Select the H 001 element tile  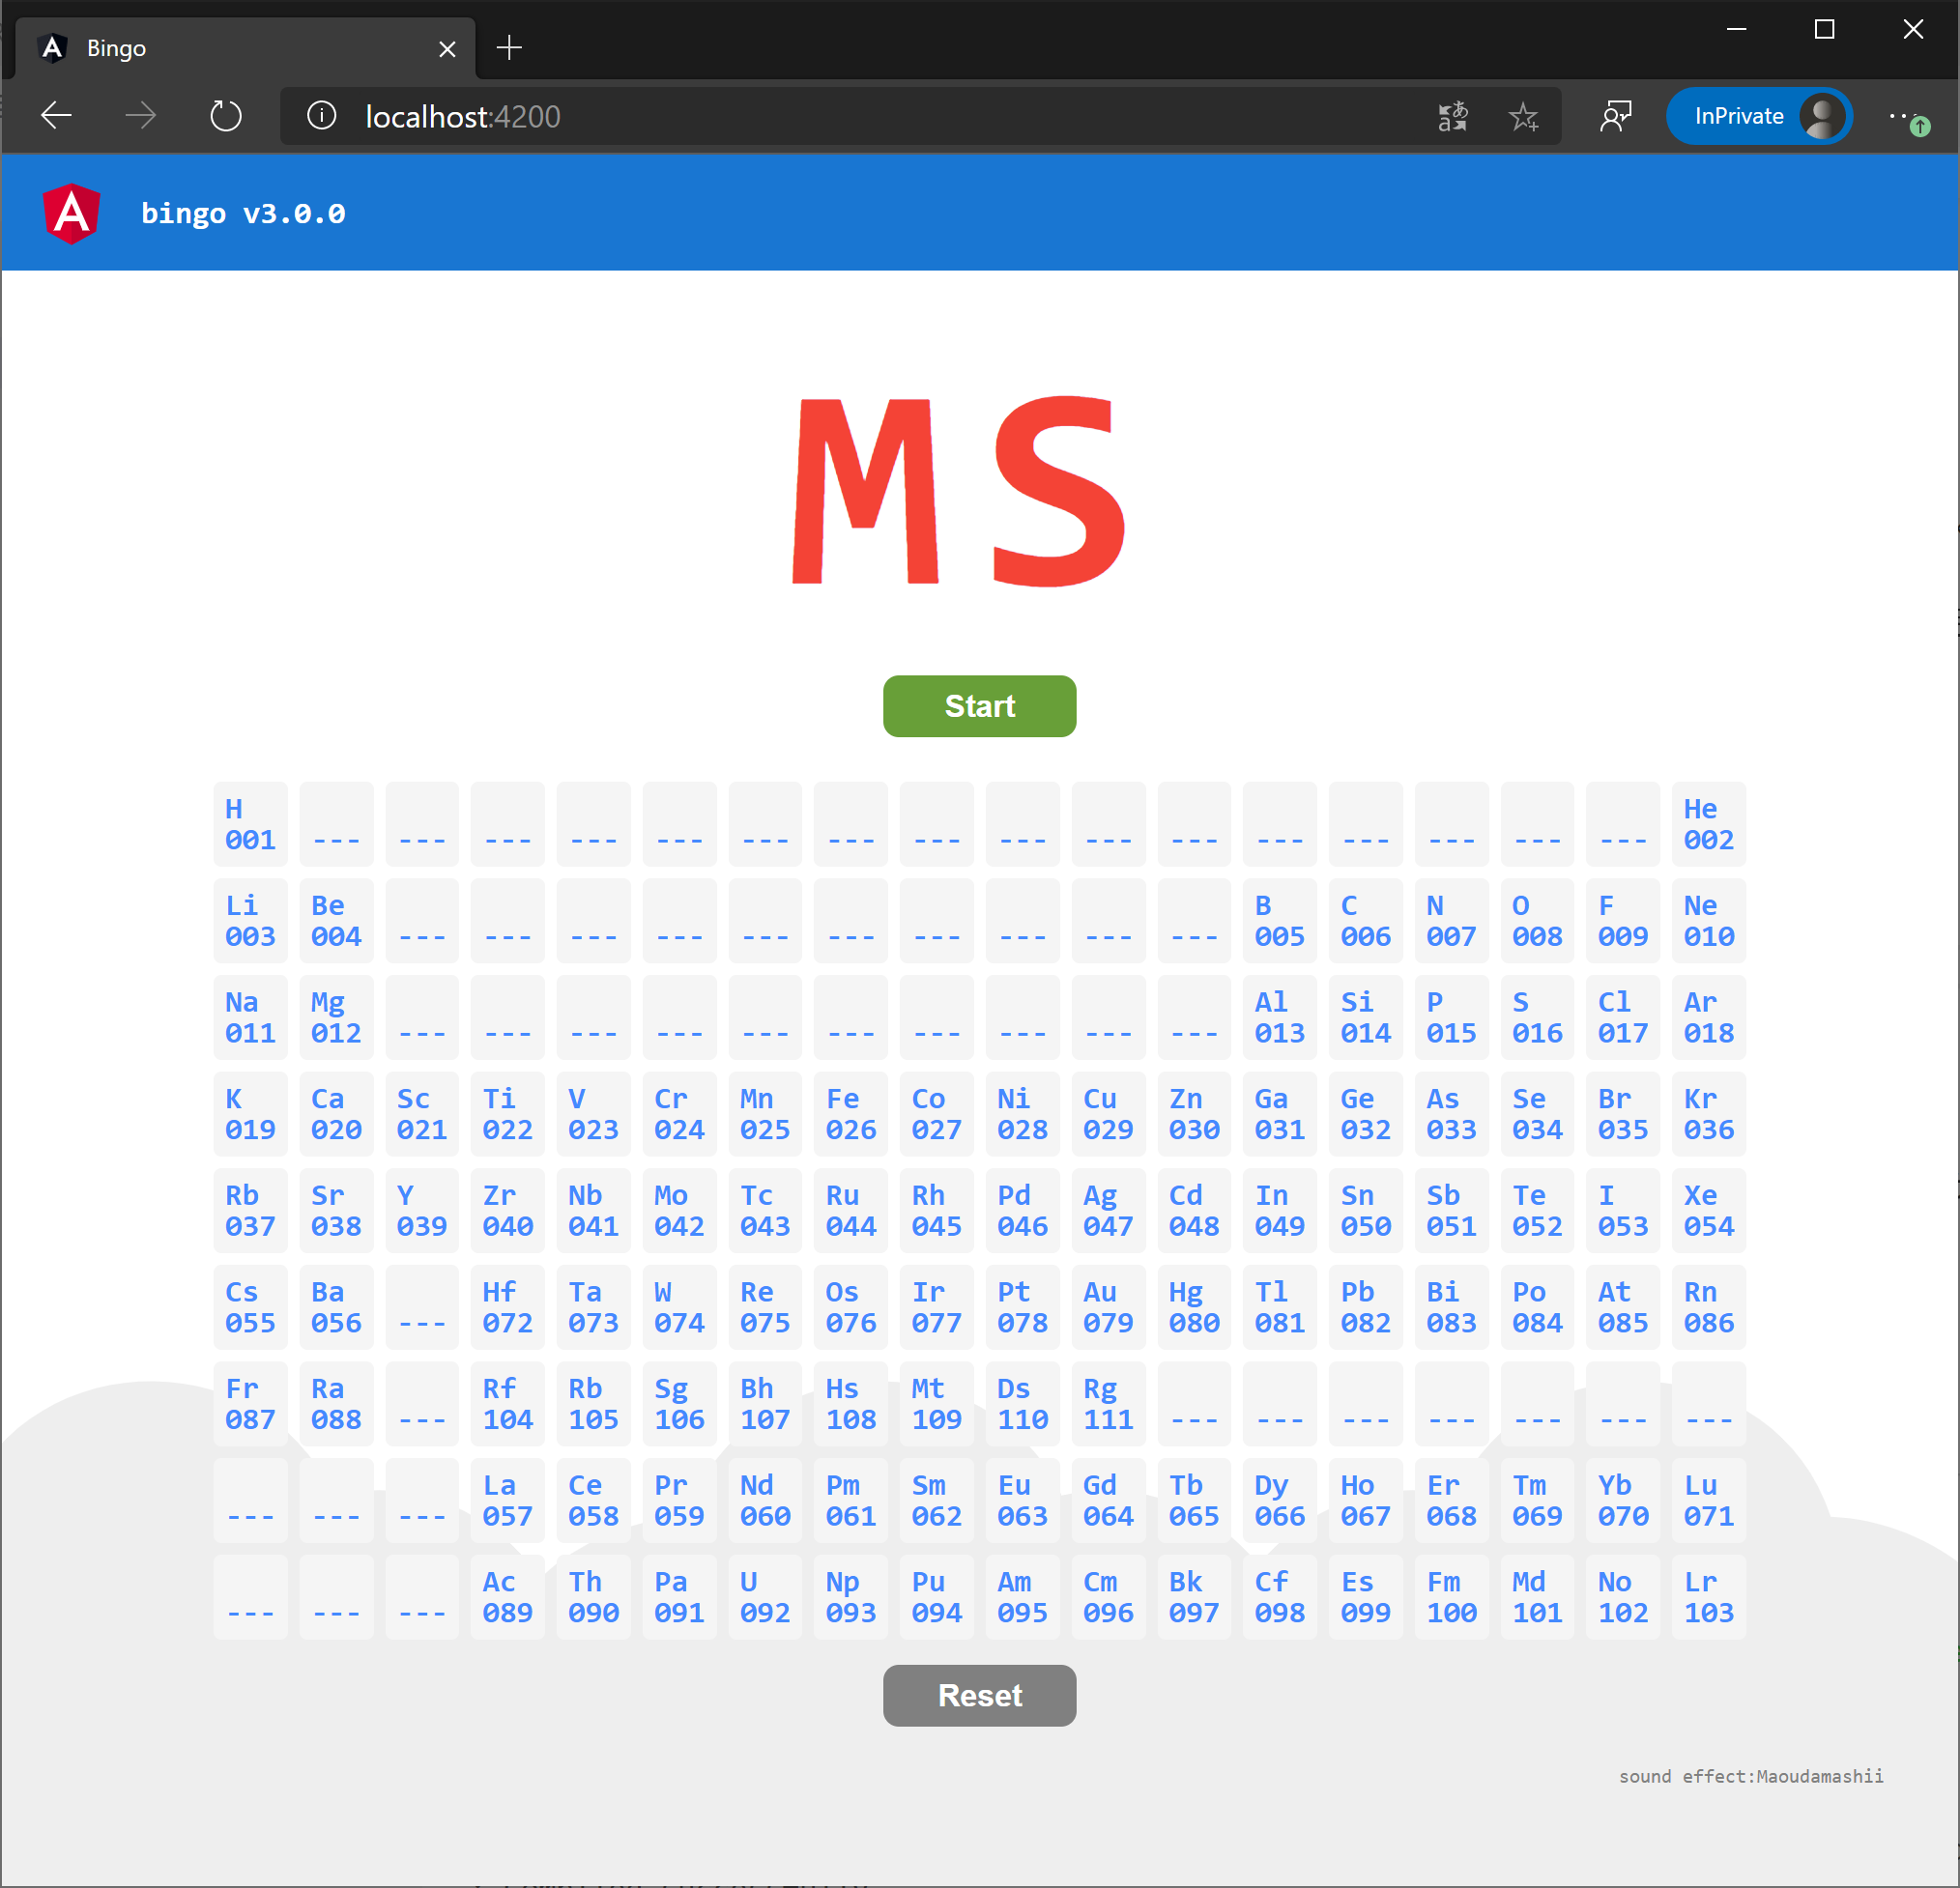[x=250, y=824]
